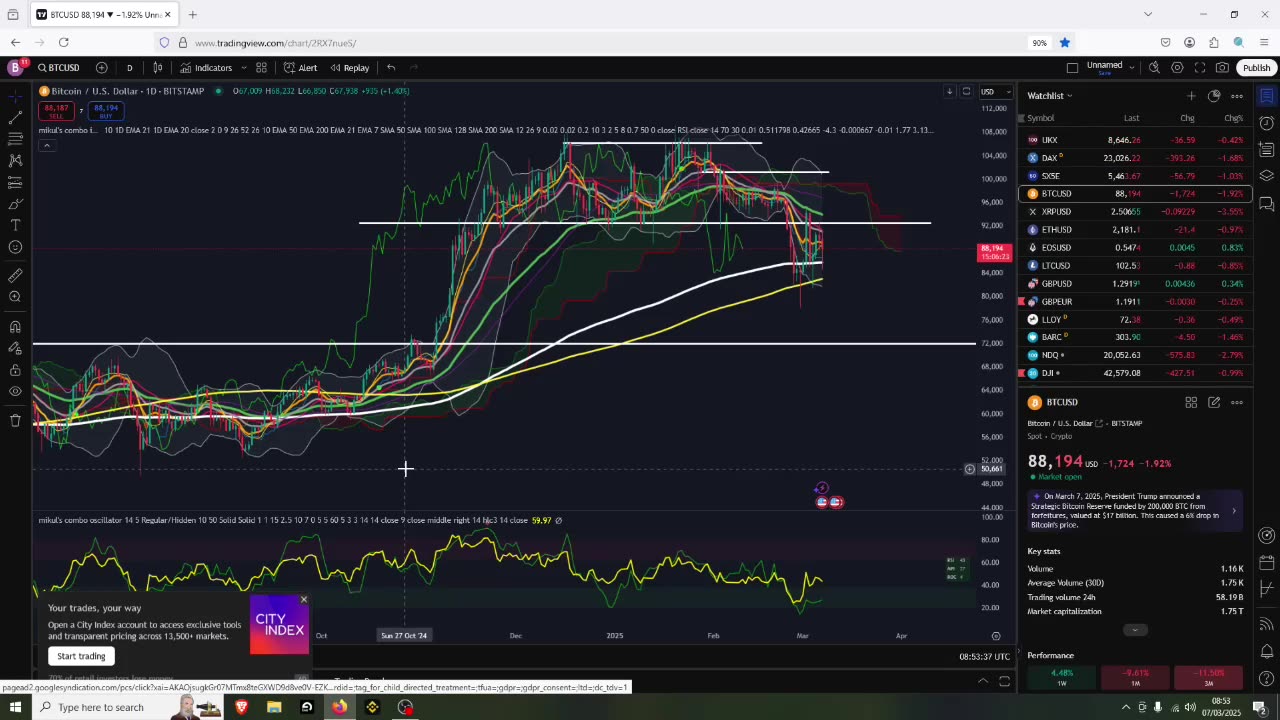Select the trend line drawing tool

tap(15, 117)
